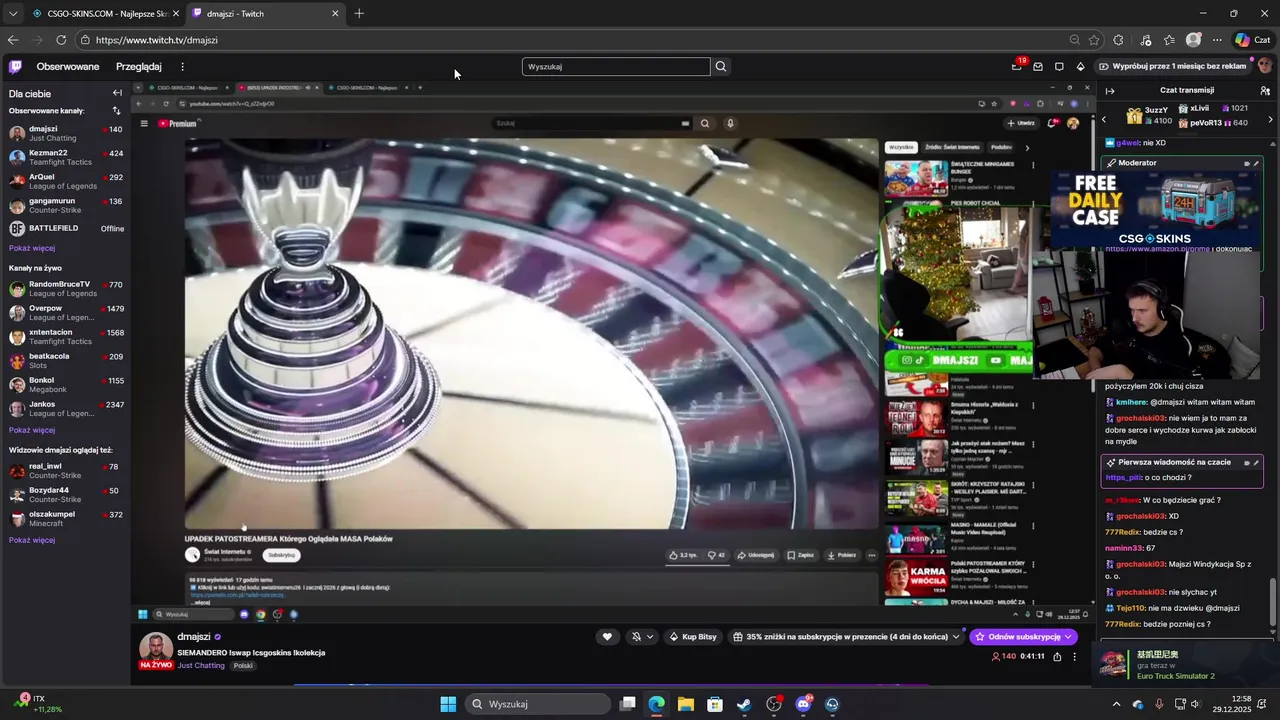This screenshot has width=1280, height=720.
Task: Open Windows Start button
Action: (448, 704)
